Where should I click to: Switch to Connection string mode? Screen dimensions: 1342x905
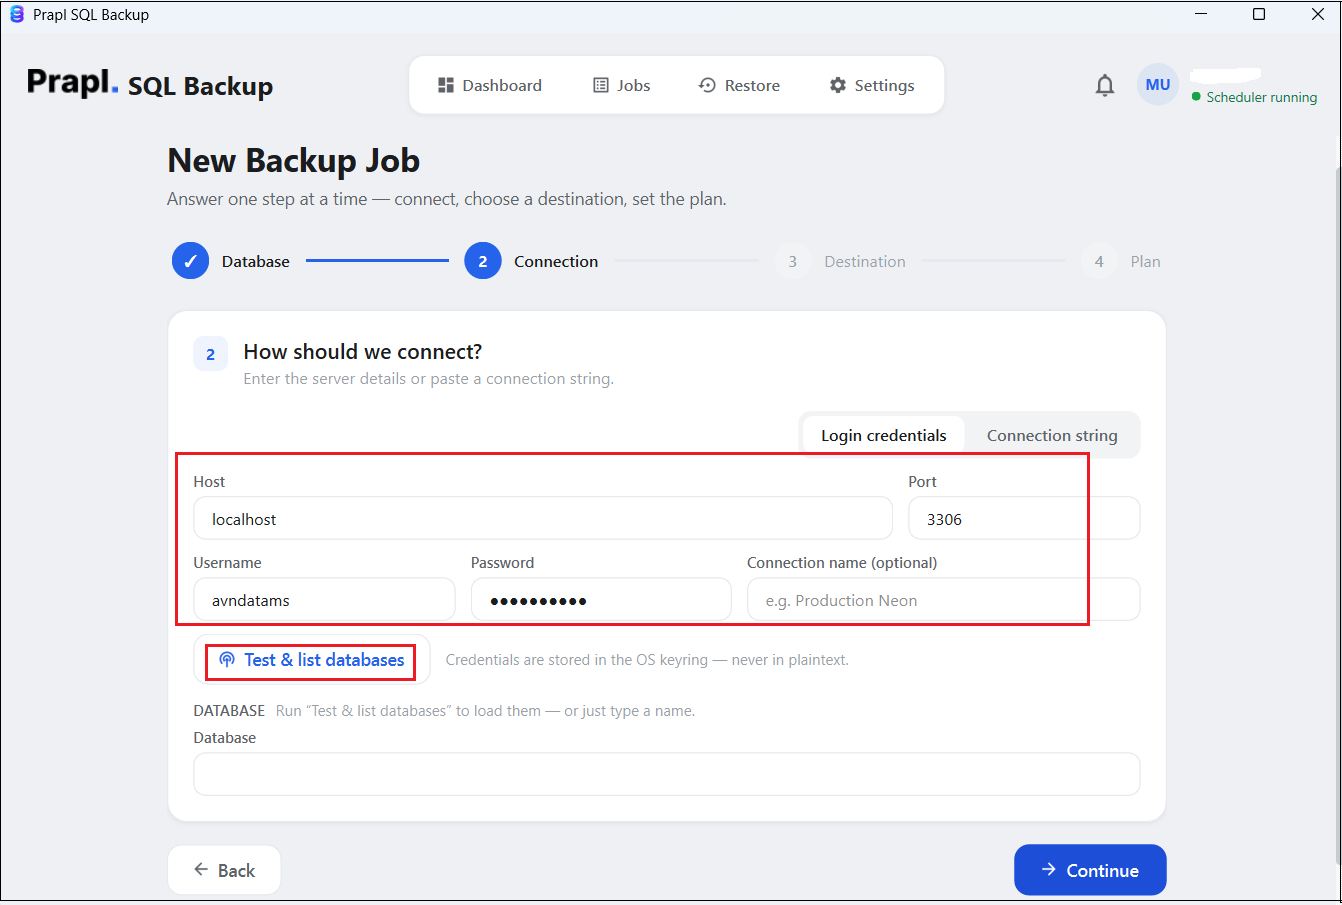tap(1052, 436)
